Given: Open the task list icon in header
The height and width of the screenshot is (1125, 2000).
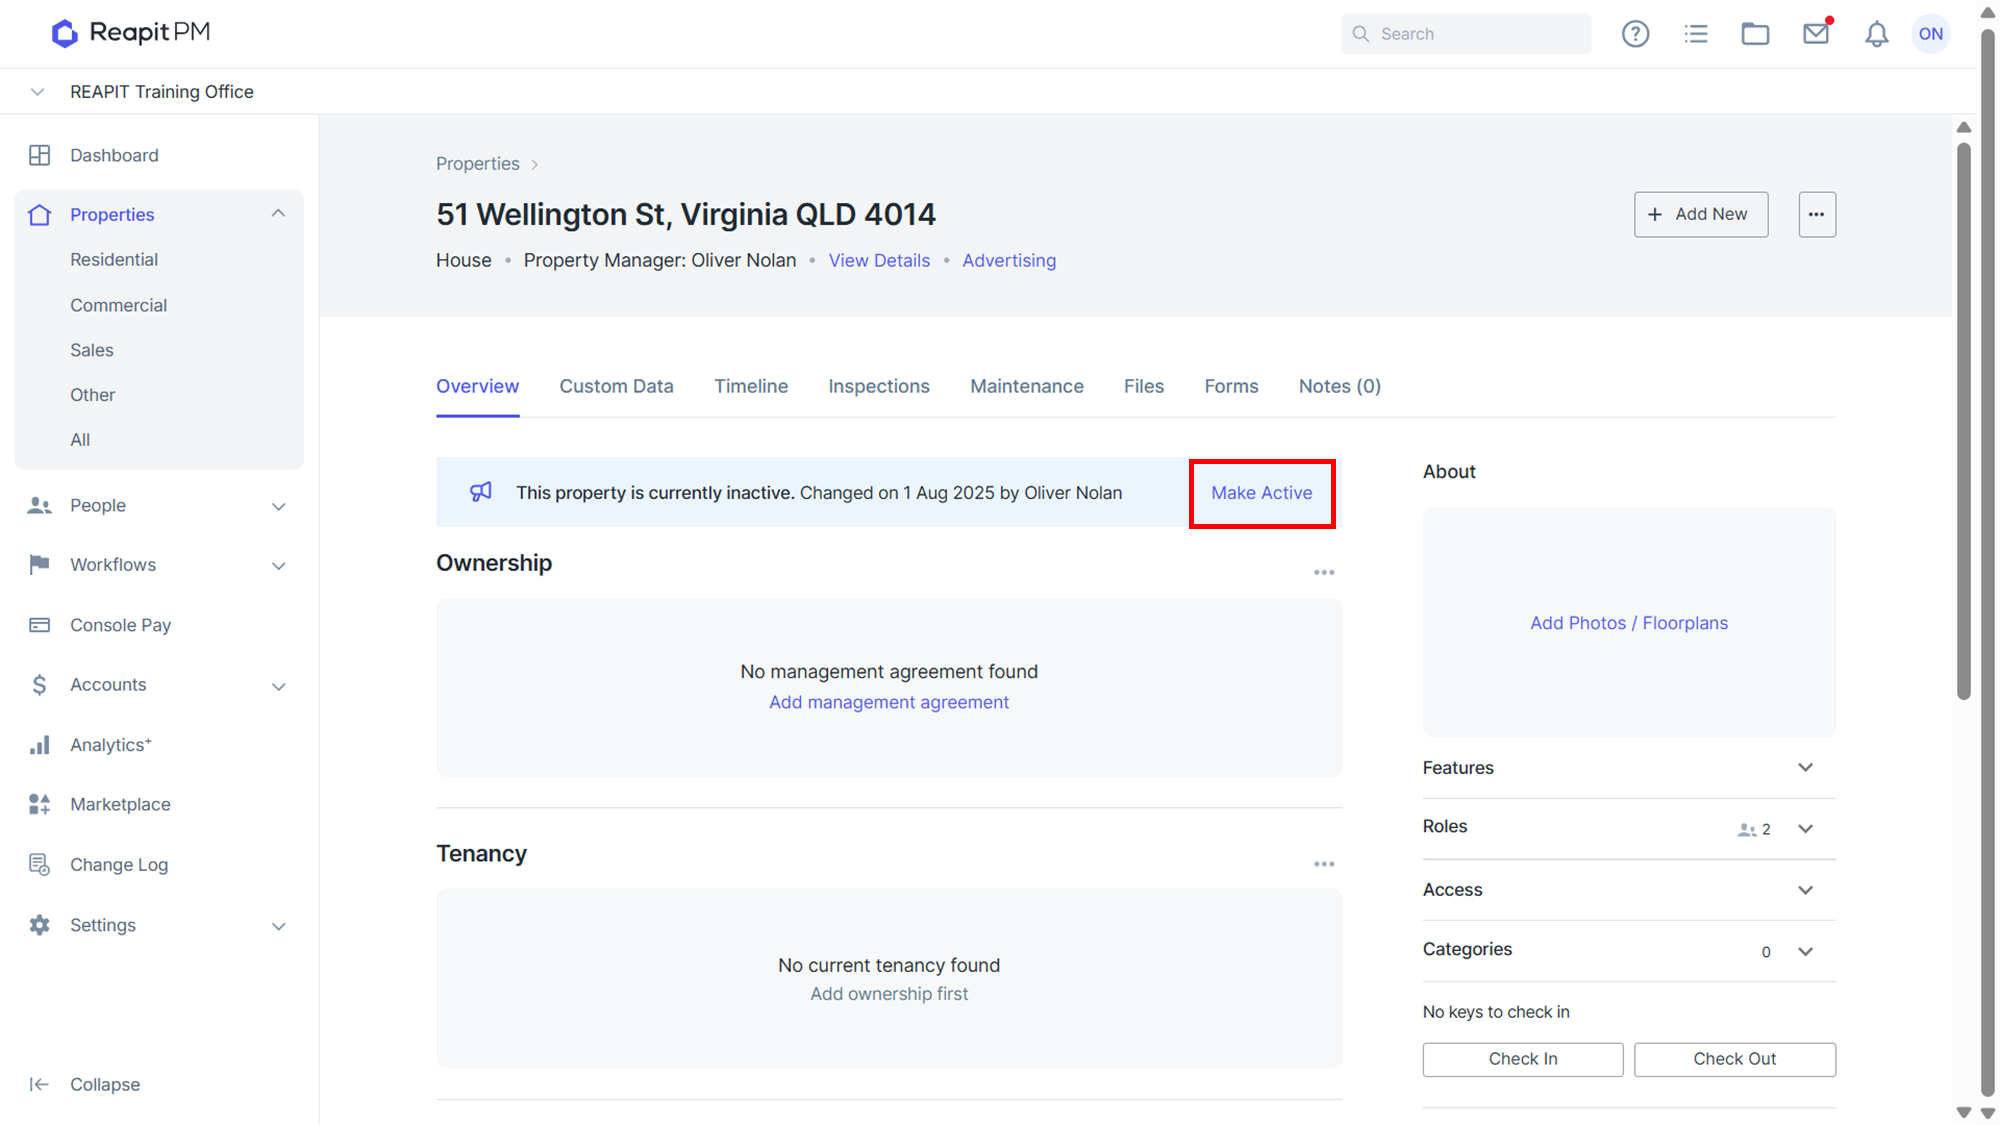Looking at the screenshot, I should click(x=1696, y=34).
